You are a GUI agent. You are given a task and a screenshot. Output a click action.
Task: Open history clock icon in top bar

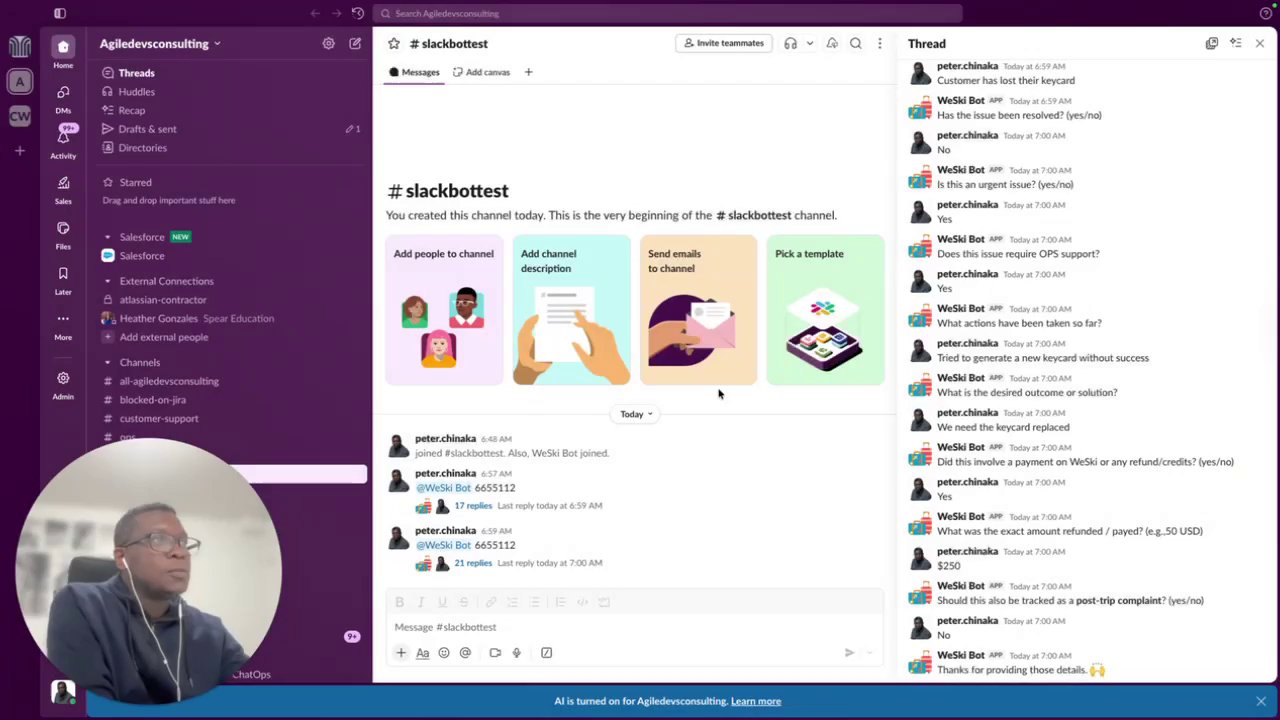pos(358,14)
